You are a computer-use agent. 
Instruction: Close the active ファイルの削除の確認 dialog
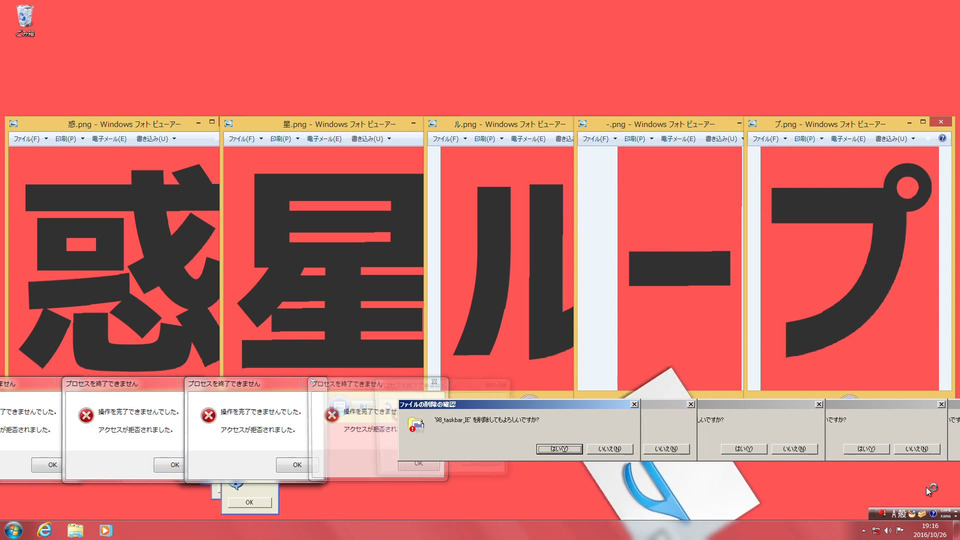[x=634, y=404]
